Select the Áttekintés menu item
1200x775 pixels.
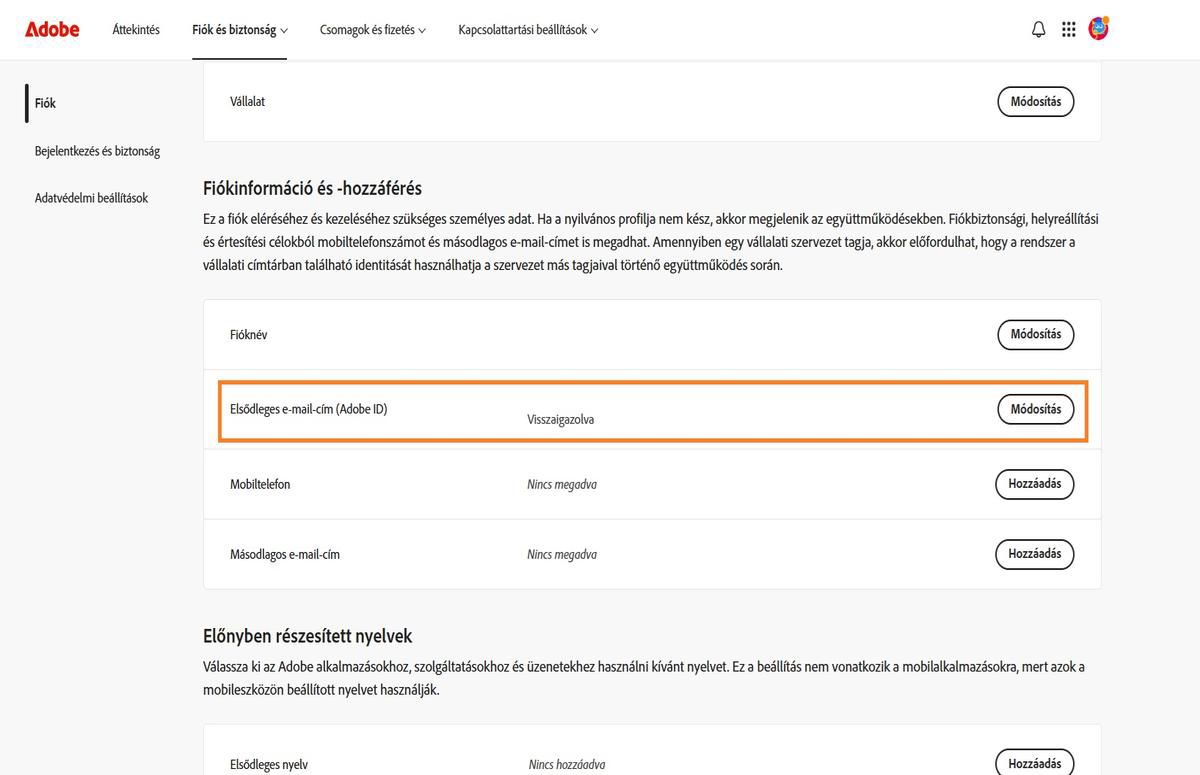[135, 30]
